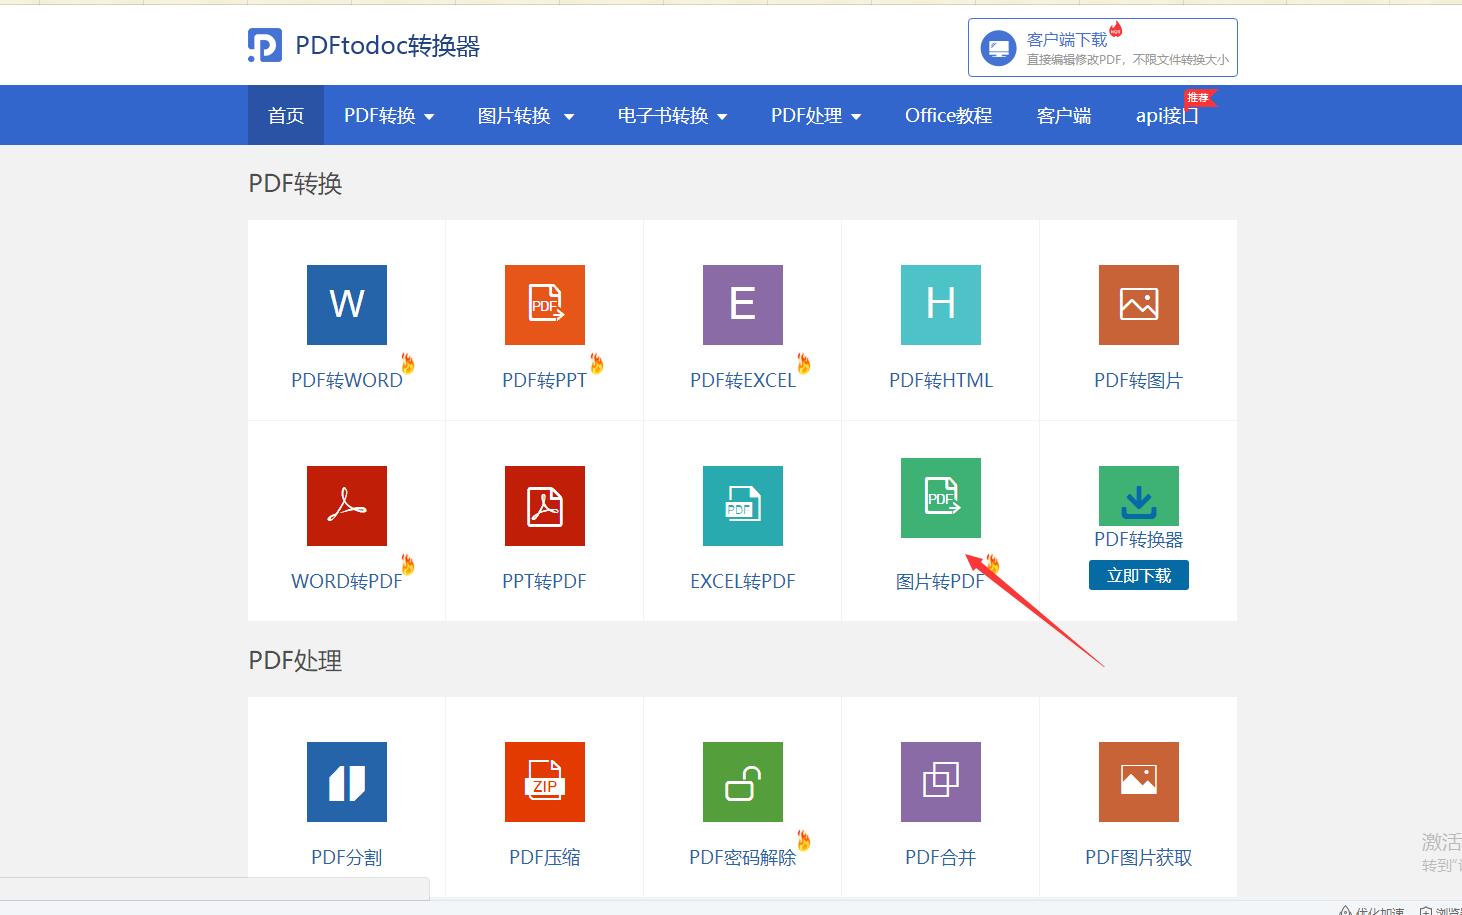Screen dimensions: 1462x915
Task: Select the PDF转EXCEL tool icon
Action: tap(742, 305)
